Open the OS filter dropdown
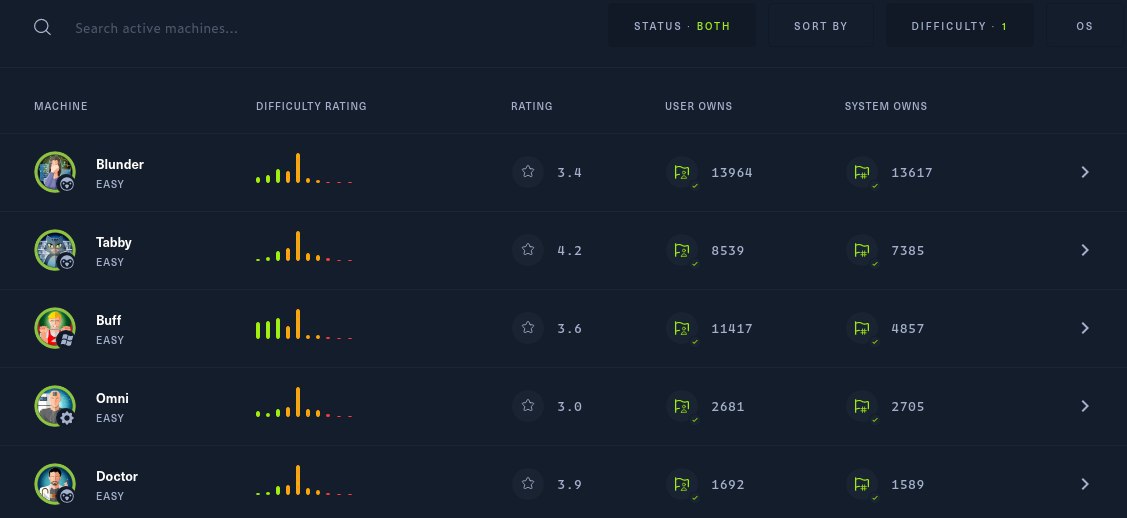This screenshot has width=1127, height=518. tap(1085, 26)
